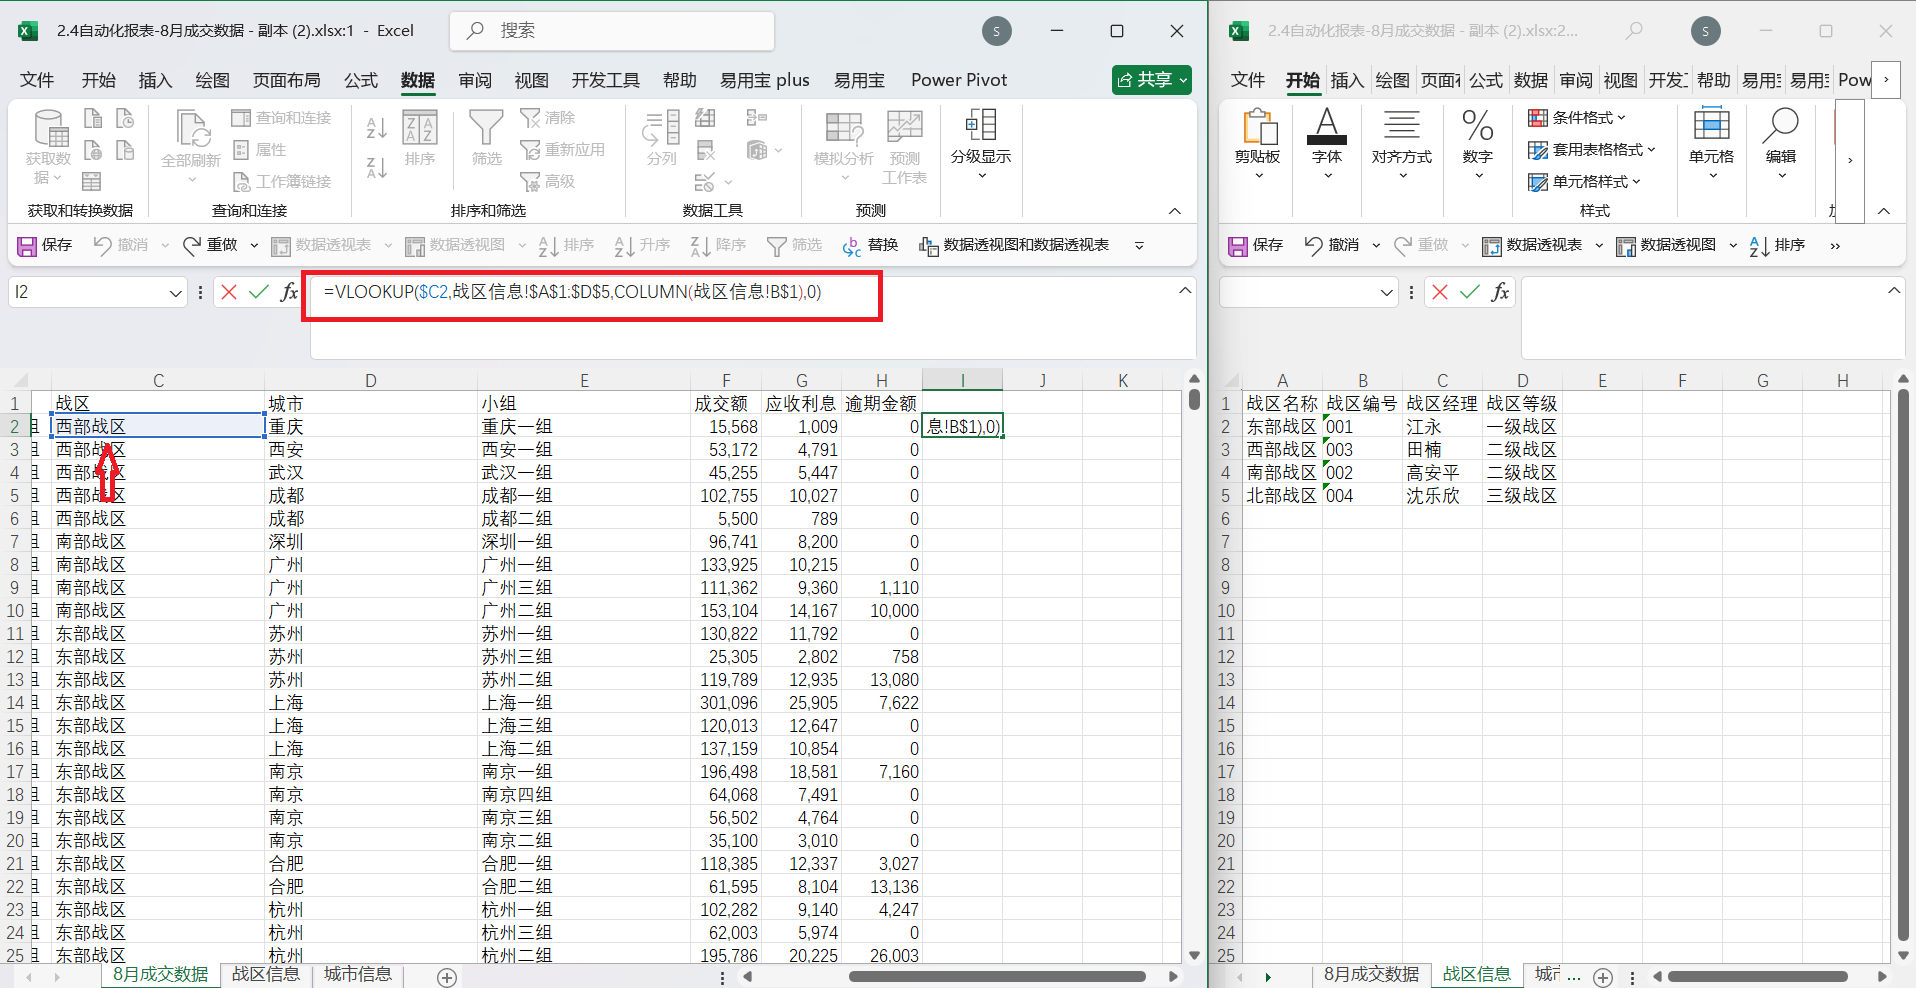
Task: Select 战区信息 sheet tab in left window
Action: pyautogui.click(x=266, y=975)
